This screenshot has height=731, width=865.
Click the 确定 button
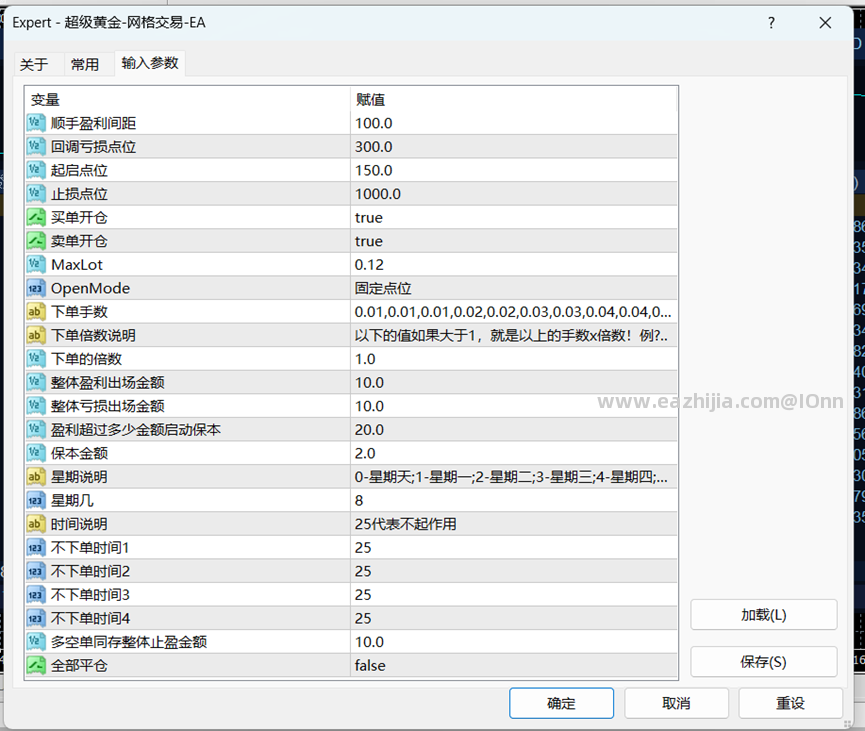(561, 703)
